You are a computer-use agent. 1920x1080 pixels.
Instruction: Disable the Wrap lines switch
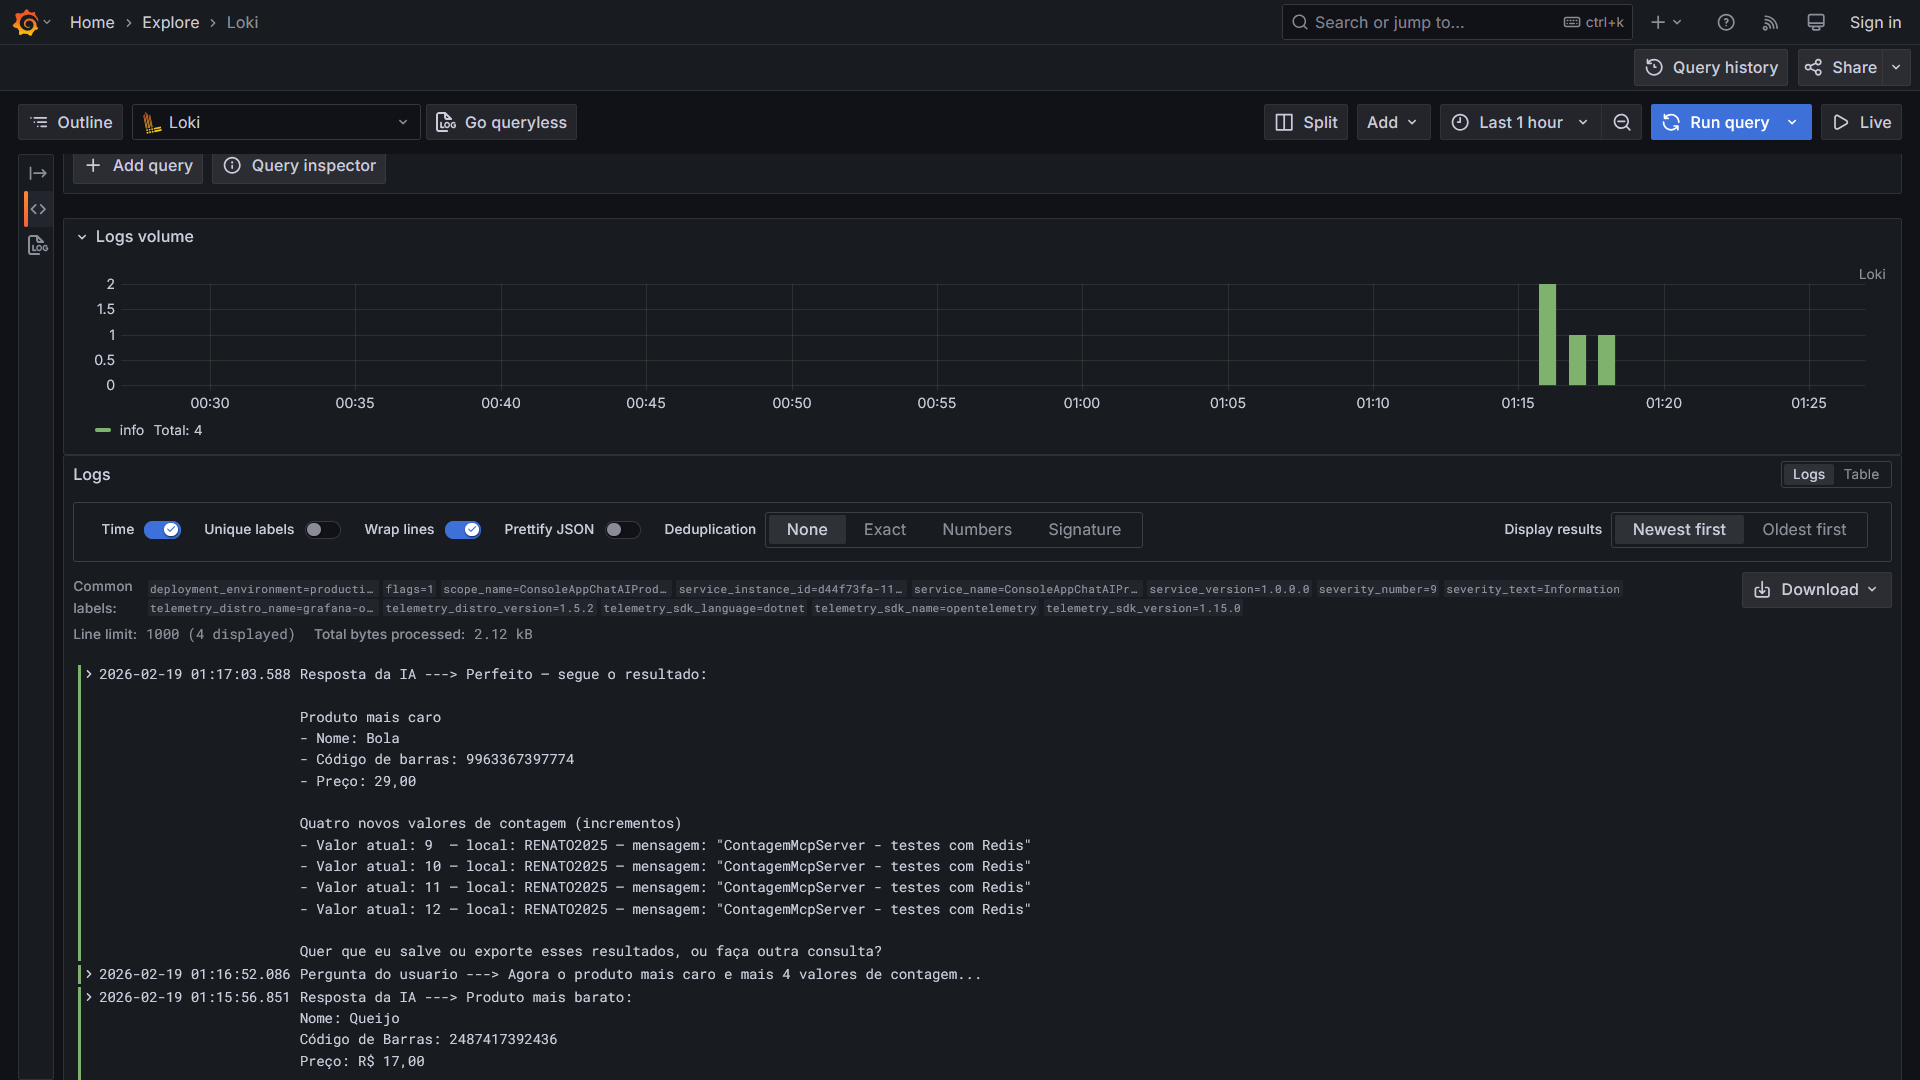(463, 530)
